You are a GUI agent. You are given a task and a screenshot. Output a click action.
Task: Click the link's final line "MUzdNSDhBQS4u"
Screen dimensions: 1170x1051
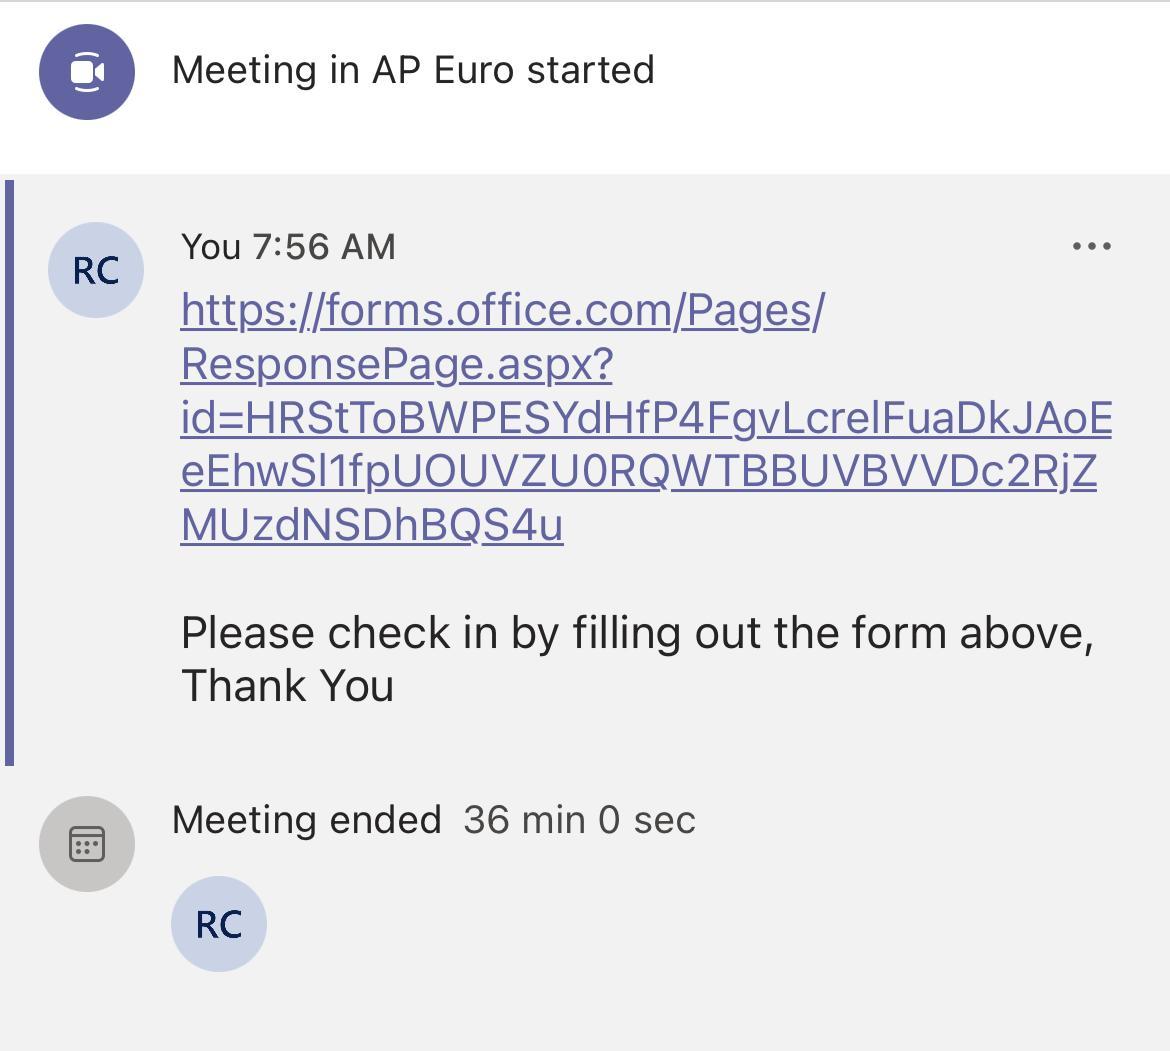371,525
